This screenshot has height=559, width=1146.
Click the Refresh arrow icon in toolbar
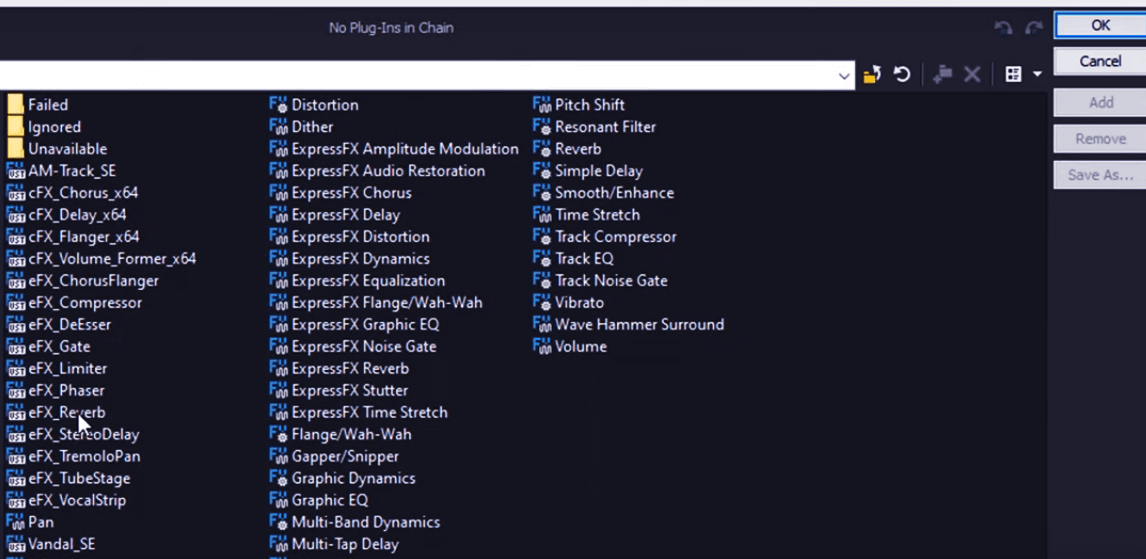902,75
